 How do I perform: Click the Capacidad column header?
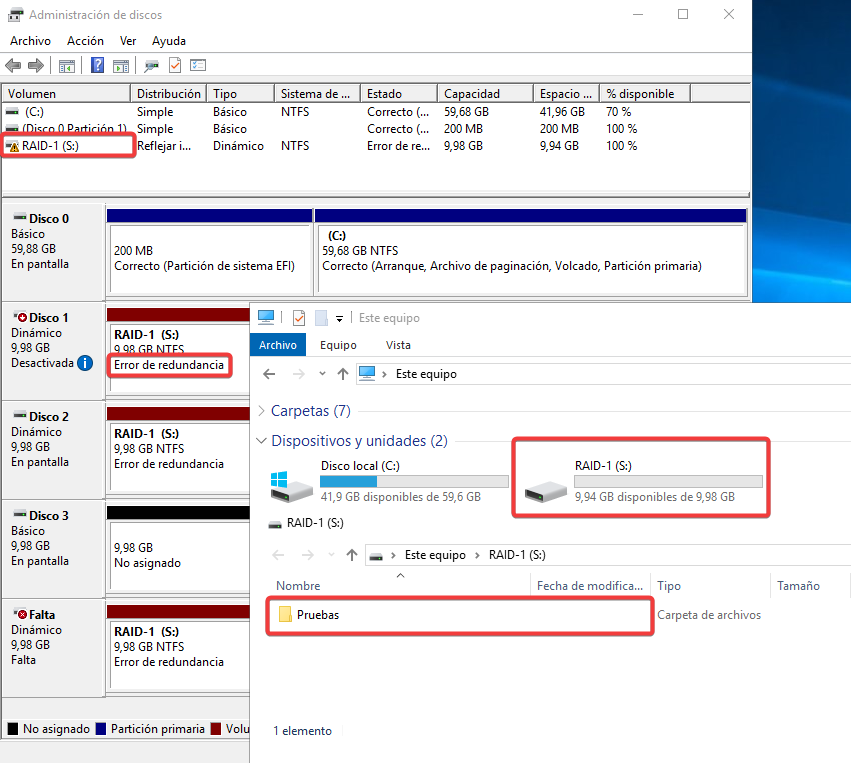pos(472,94)
